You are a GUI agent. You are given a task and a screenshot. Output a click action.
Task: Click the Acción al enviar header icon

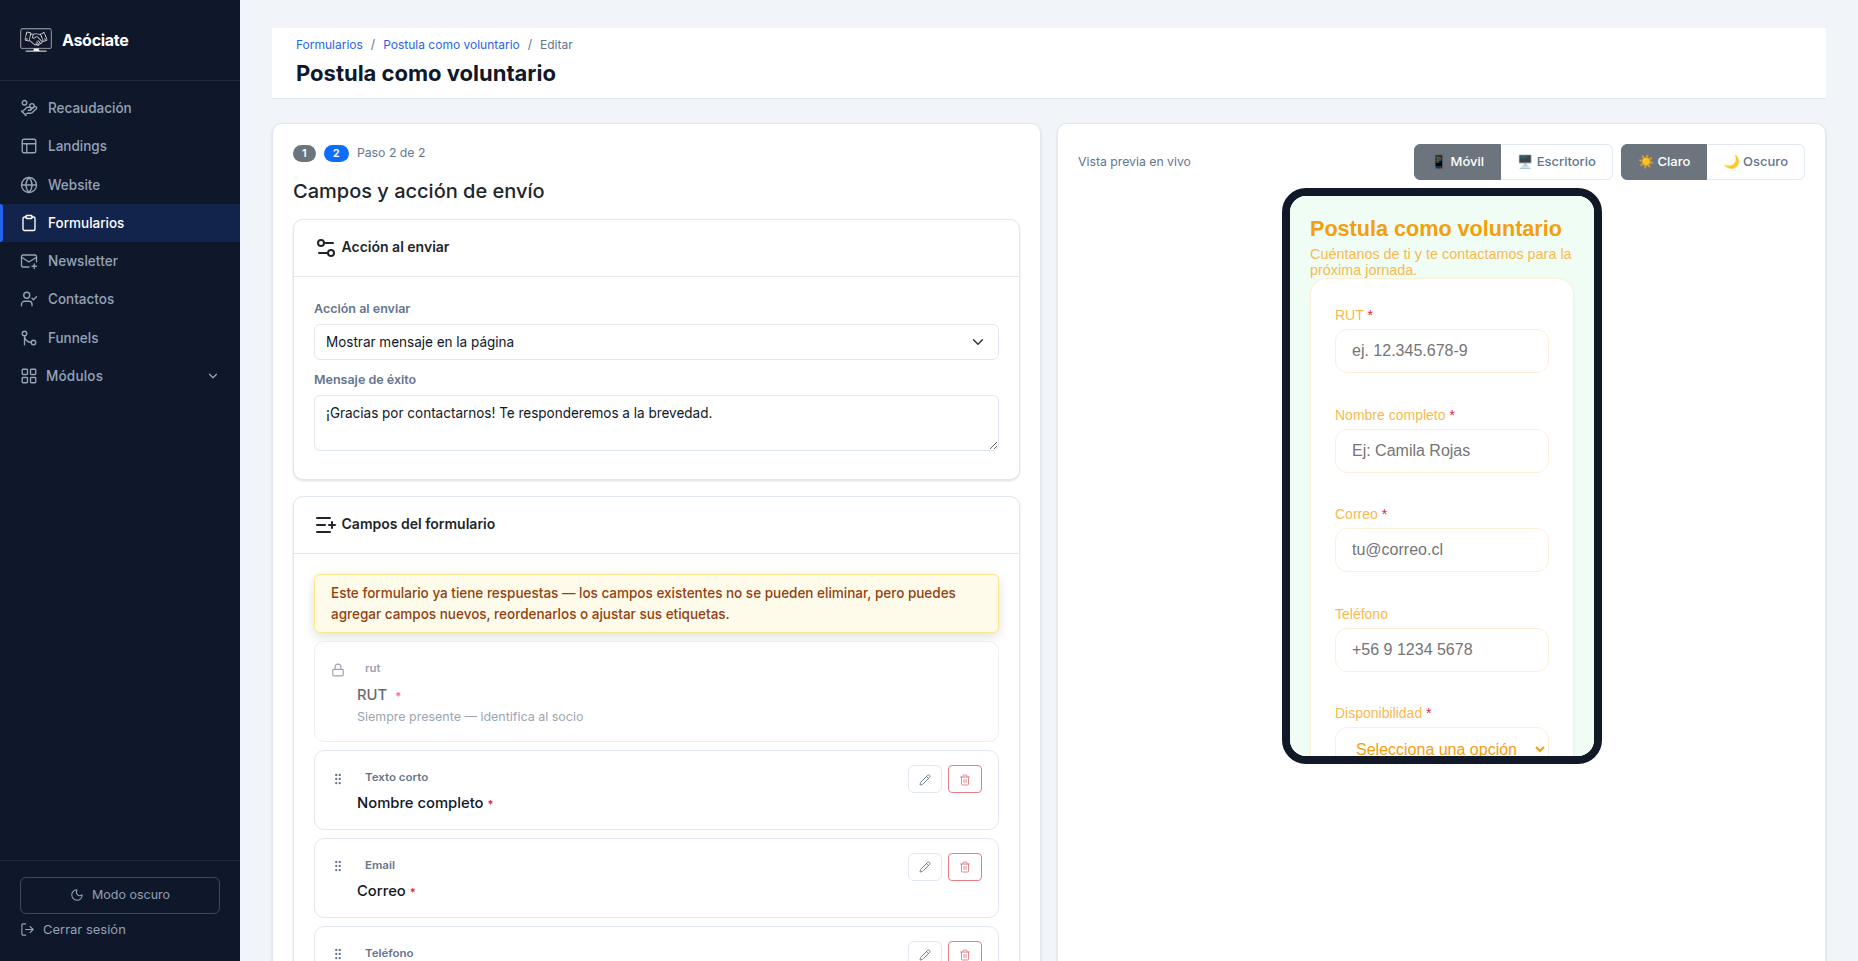pos(325,247)
